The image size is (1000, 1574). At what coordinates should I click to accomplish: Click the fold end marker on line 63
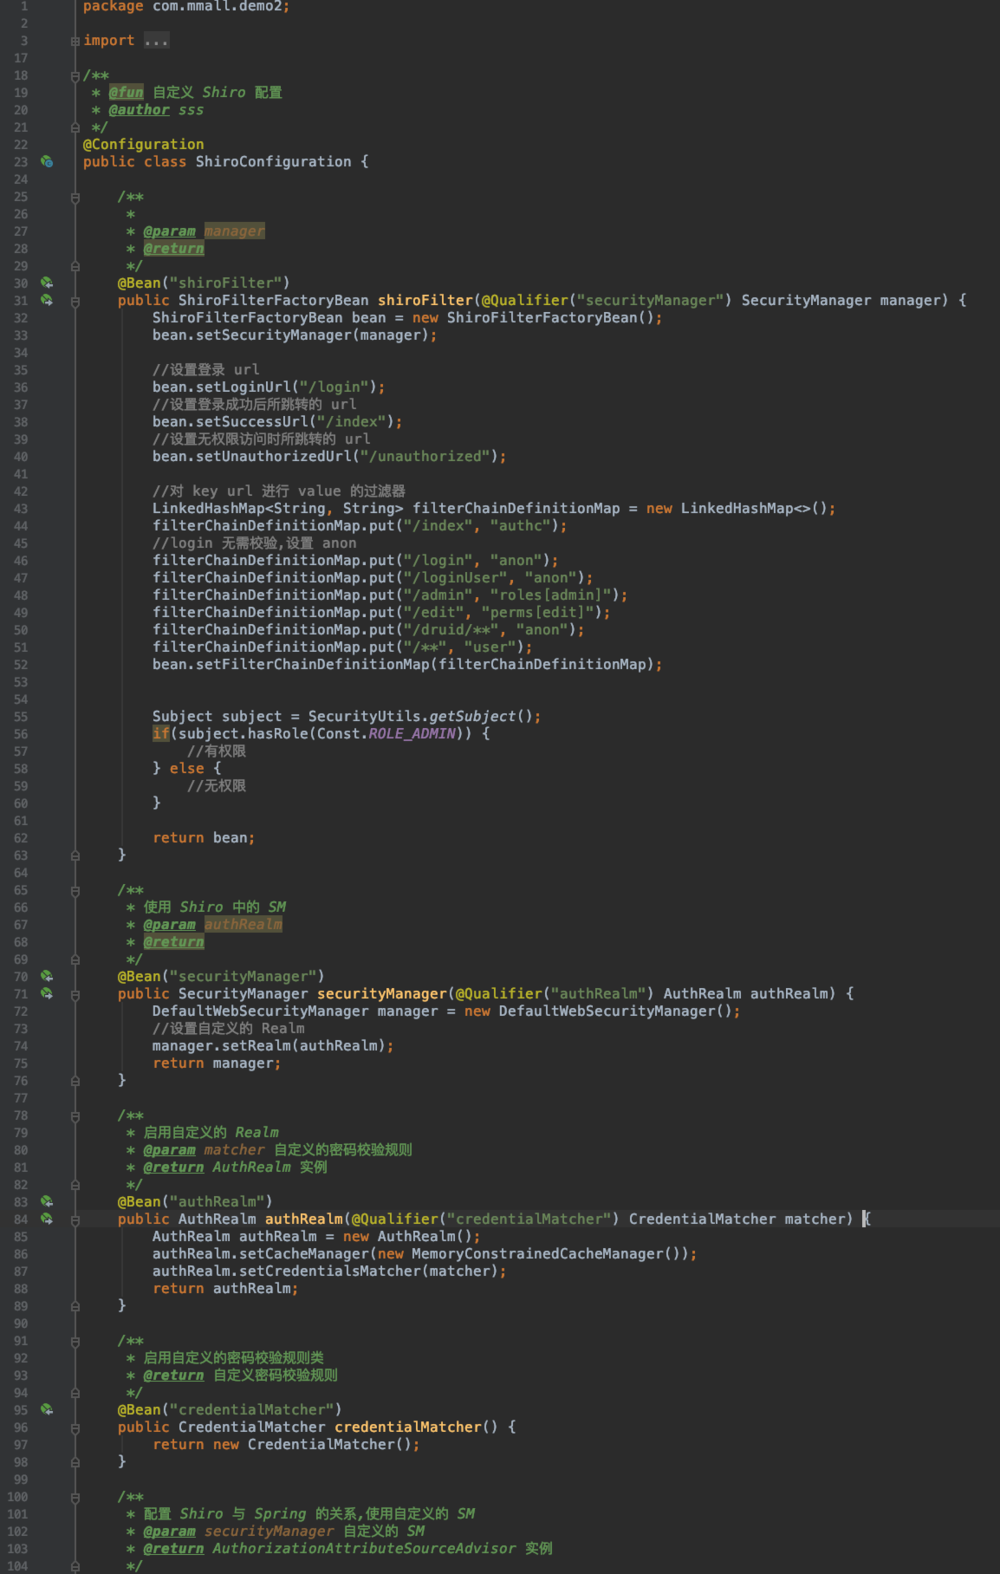[x=75, y=855]
